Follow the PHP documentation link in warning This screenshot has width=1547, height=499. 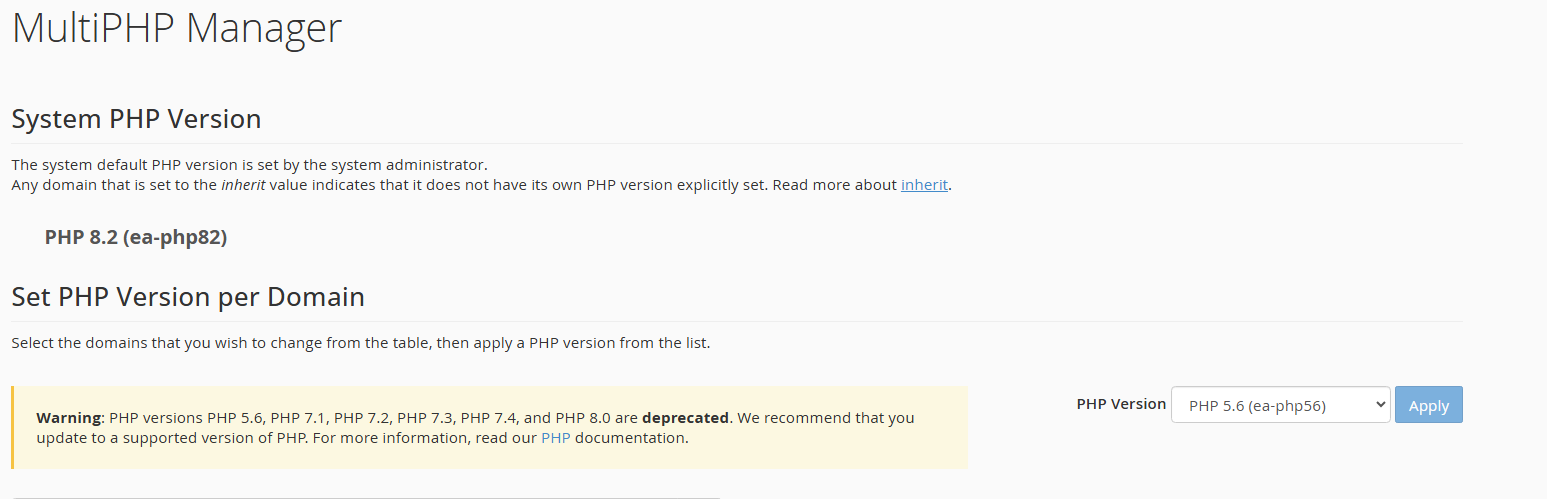pyautogui.click(x=555, y=438)
